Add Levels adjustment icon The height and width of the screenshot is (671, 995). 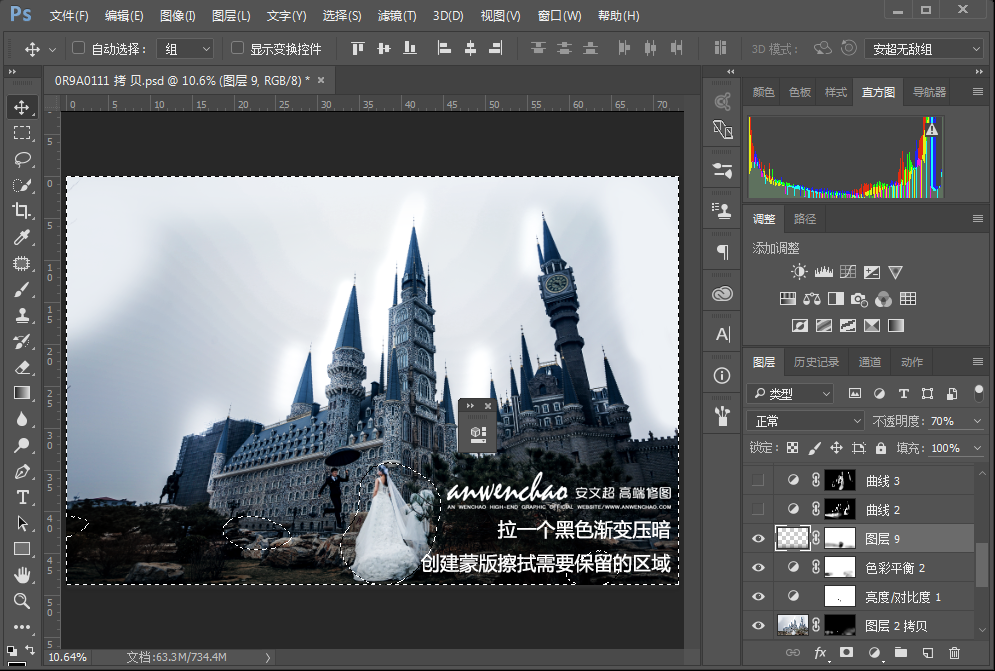point(824,272)
